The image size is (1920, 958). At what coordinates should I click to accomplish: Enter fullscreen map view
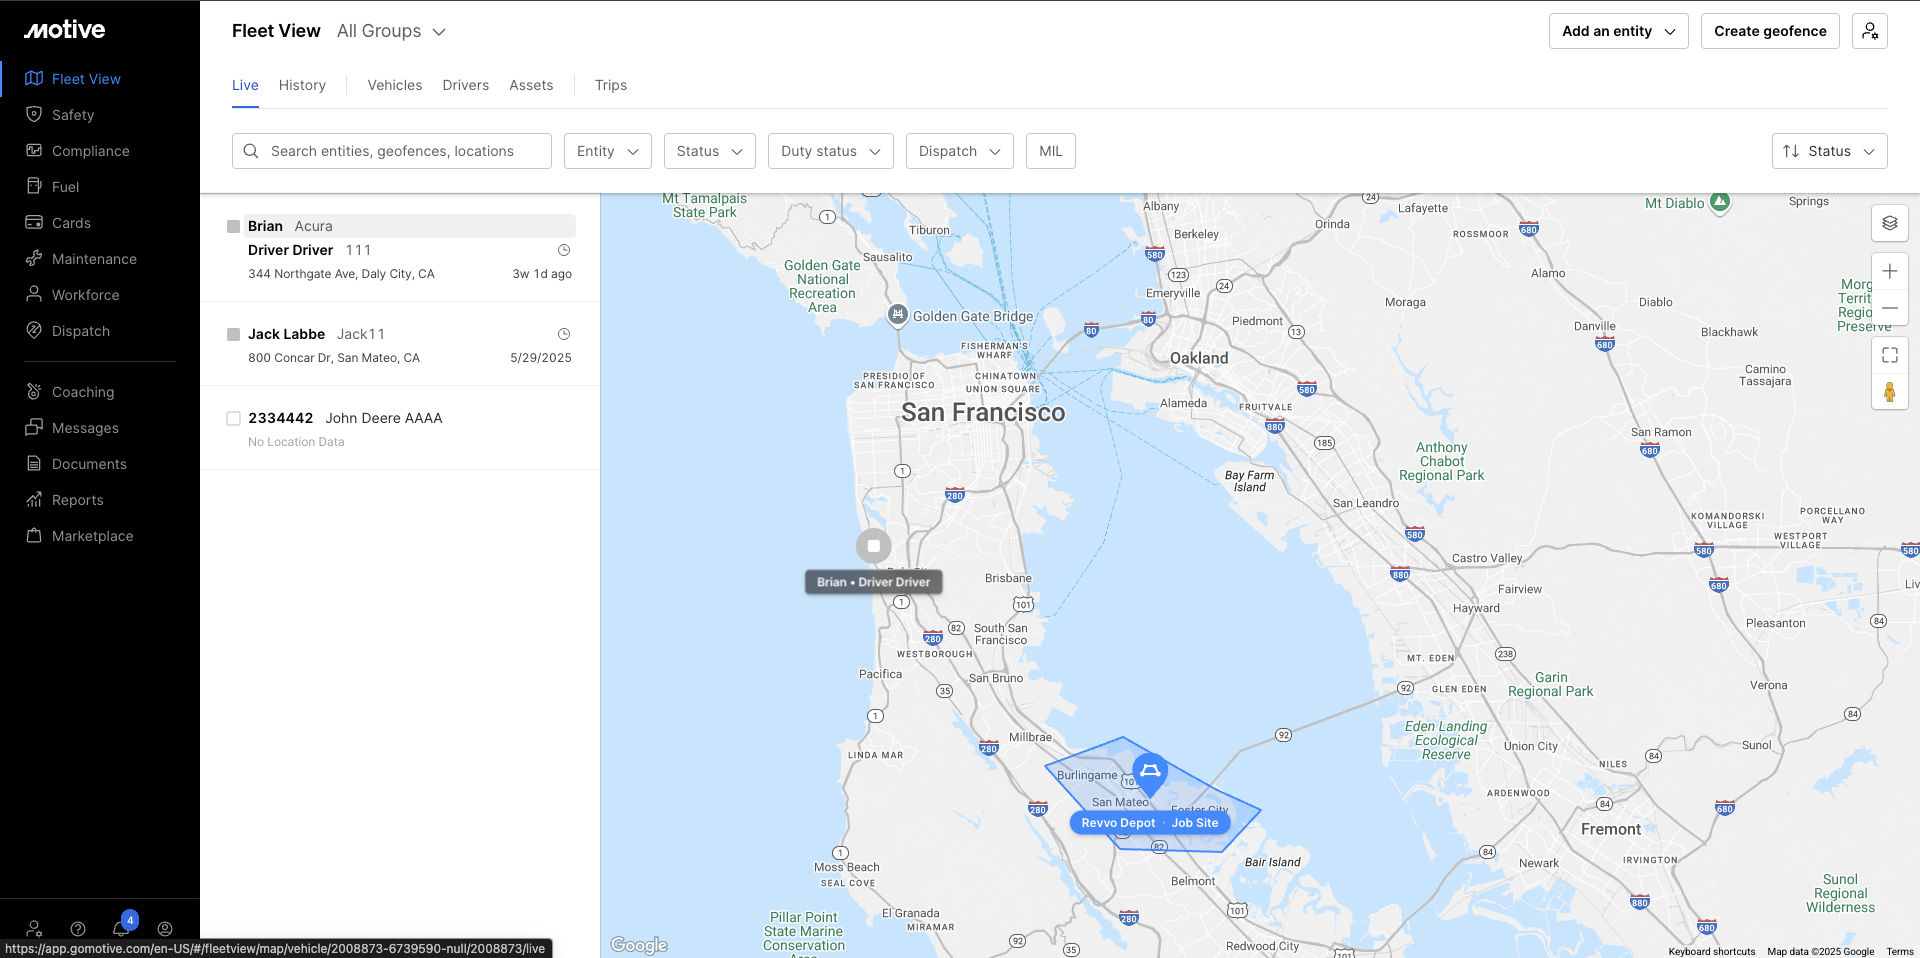1889,355
